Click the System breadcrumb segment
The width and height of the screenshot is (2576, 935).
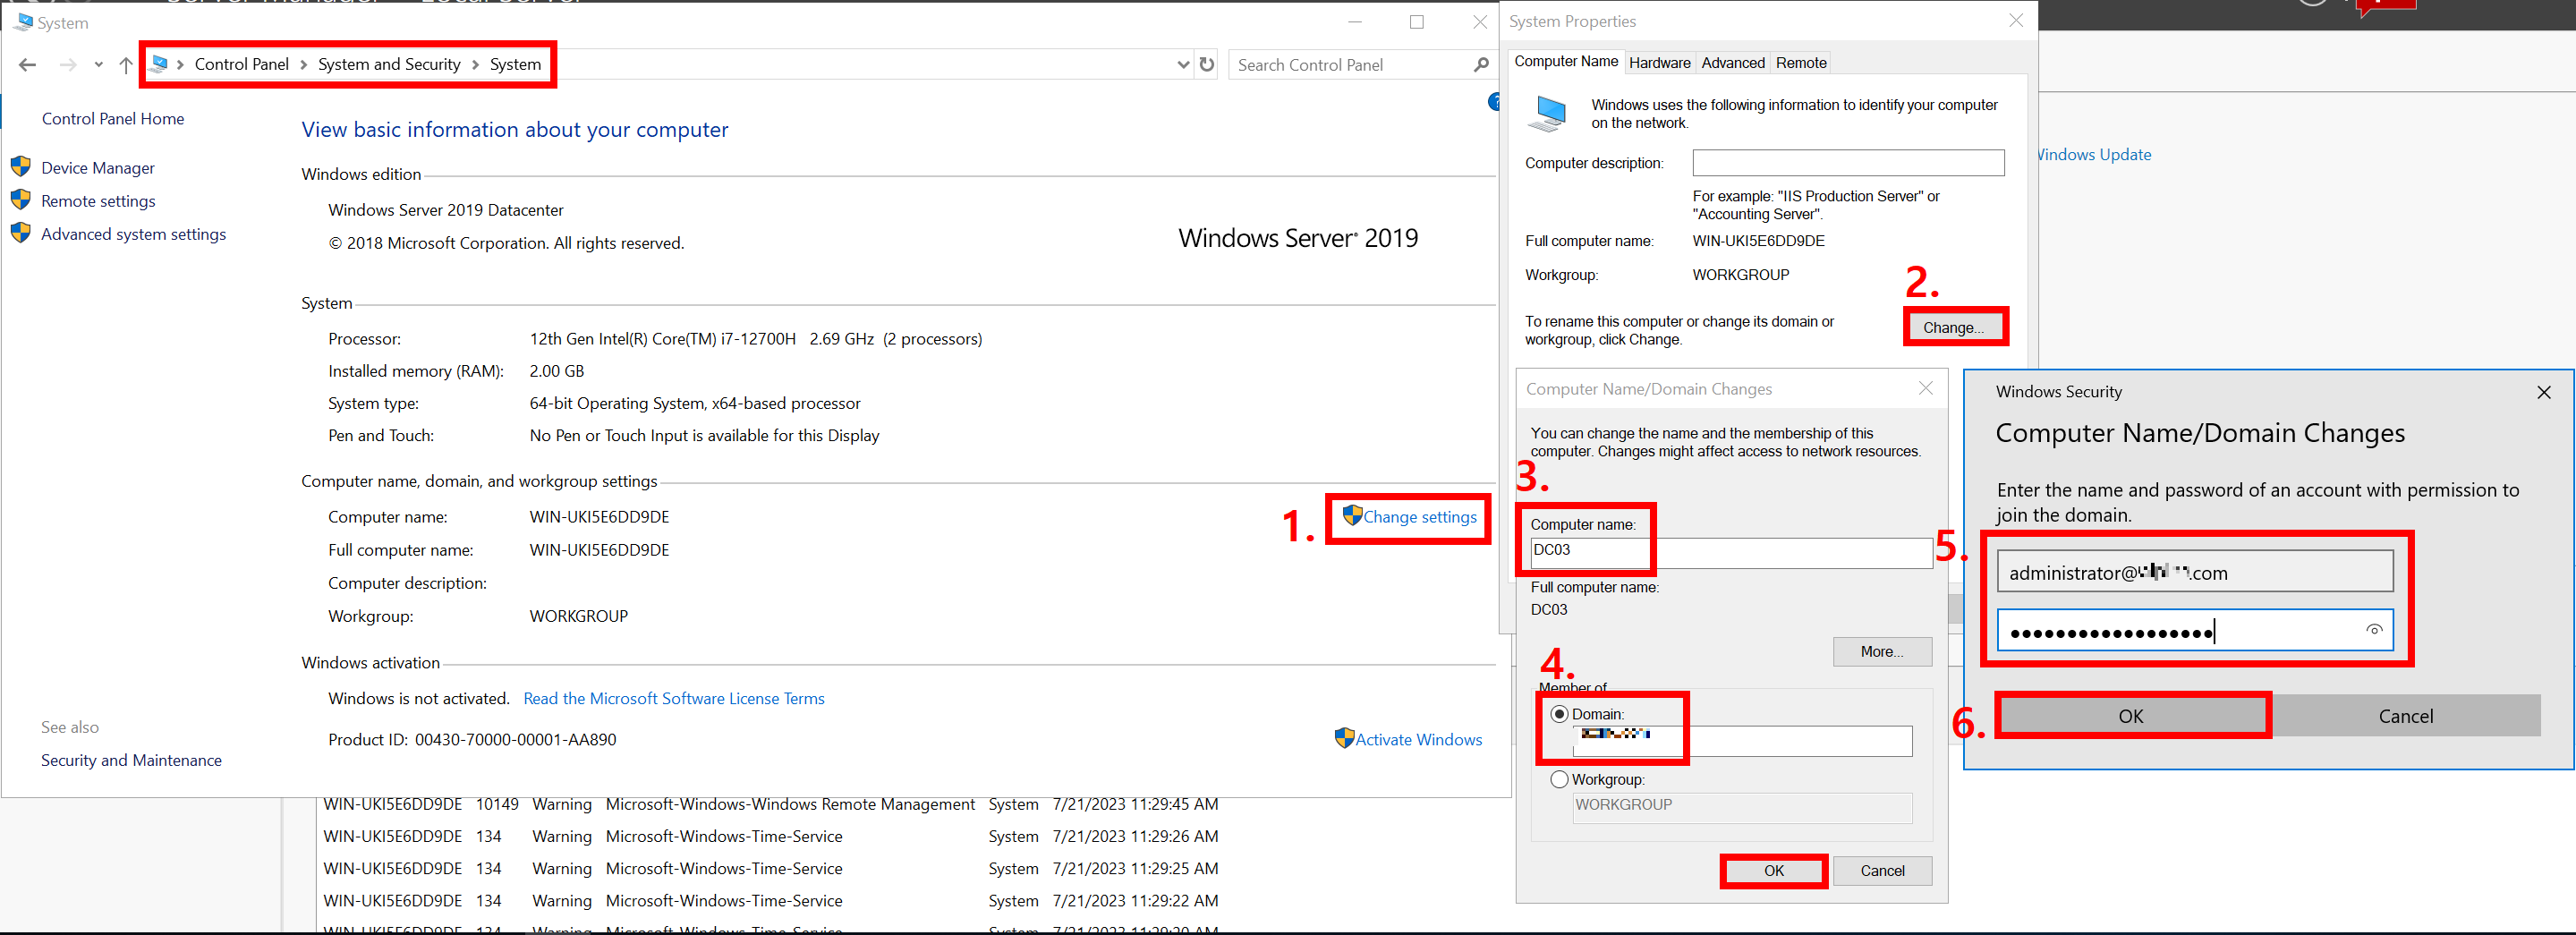515,64
